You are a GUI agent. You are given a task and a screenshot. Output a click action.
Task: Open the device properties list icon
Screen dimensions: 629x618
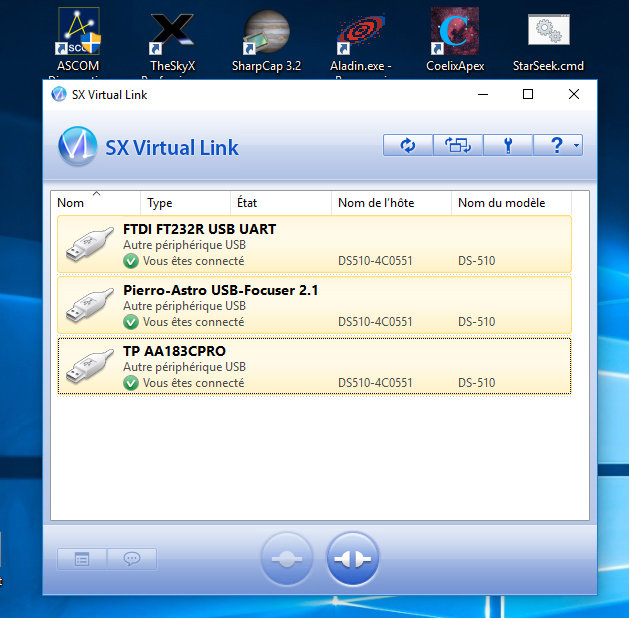(82, 559)
